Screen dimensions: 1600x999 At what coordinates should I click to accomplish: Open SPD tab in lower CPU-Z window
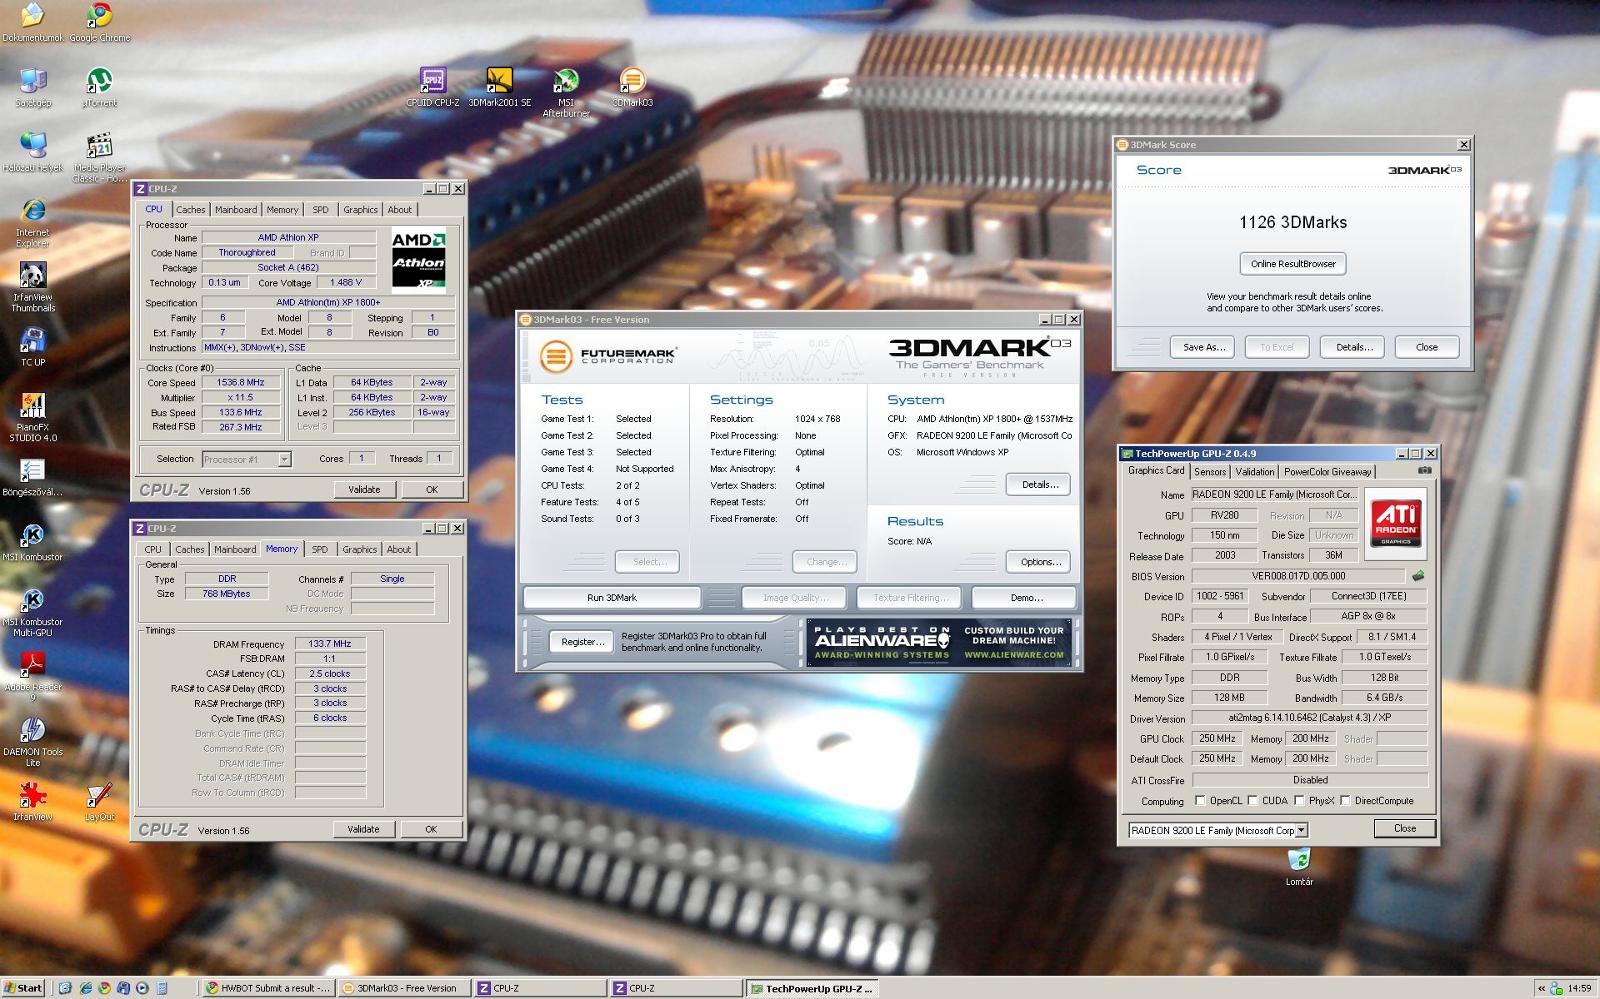[x=319, y=549]
